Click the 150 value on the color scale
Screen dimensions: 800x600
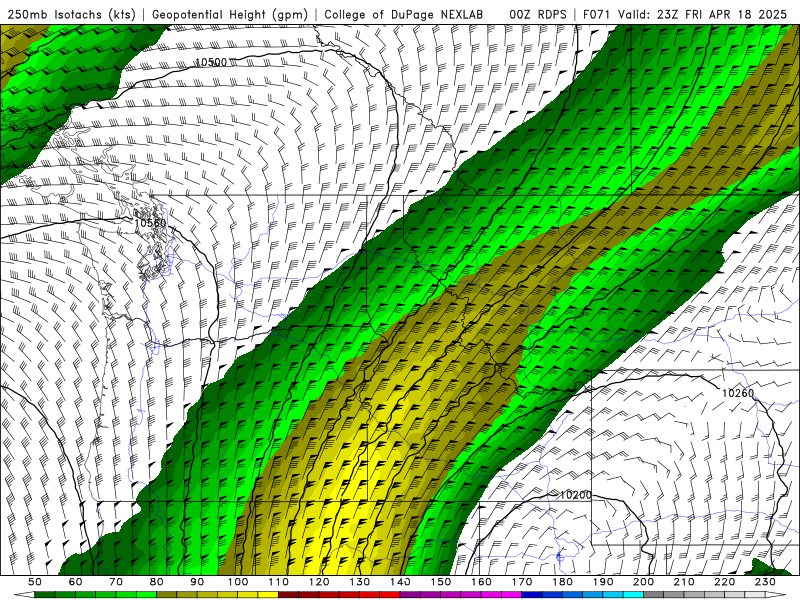click(441, 582)
